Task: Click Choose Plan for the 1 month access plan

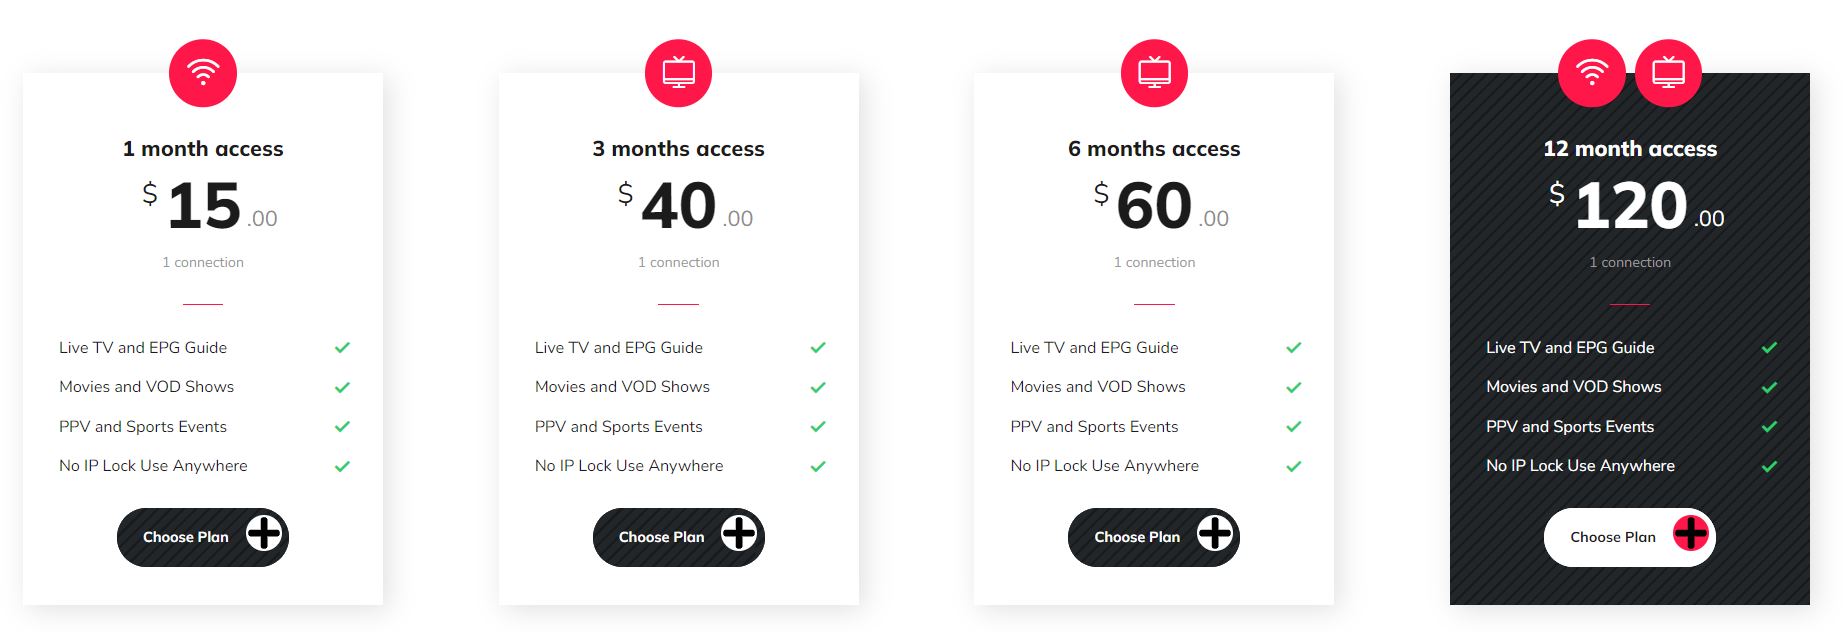Action: click(202, 536)
